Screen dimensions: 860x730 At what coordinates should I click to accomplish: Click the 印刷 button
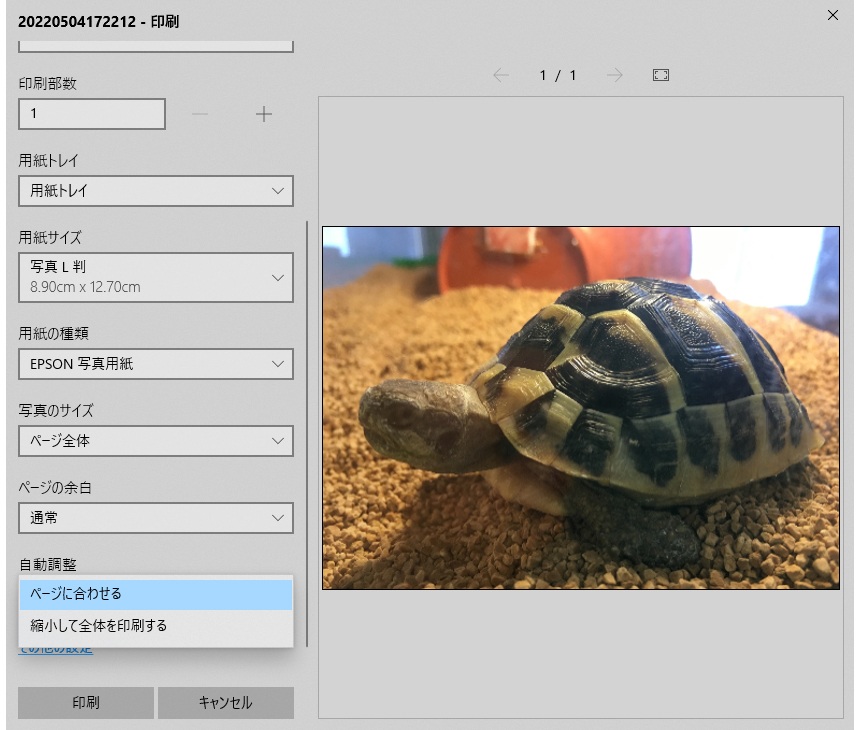point(86,703)
